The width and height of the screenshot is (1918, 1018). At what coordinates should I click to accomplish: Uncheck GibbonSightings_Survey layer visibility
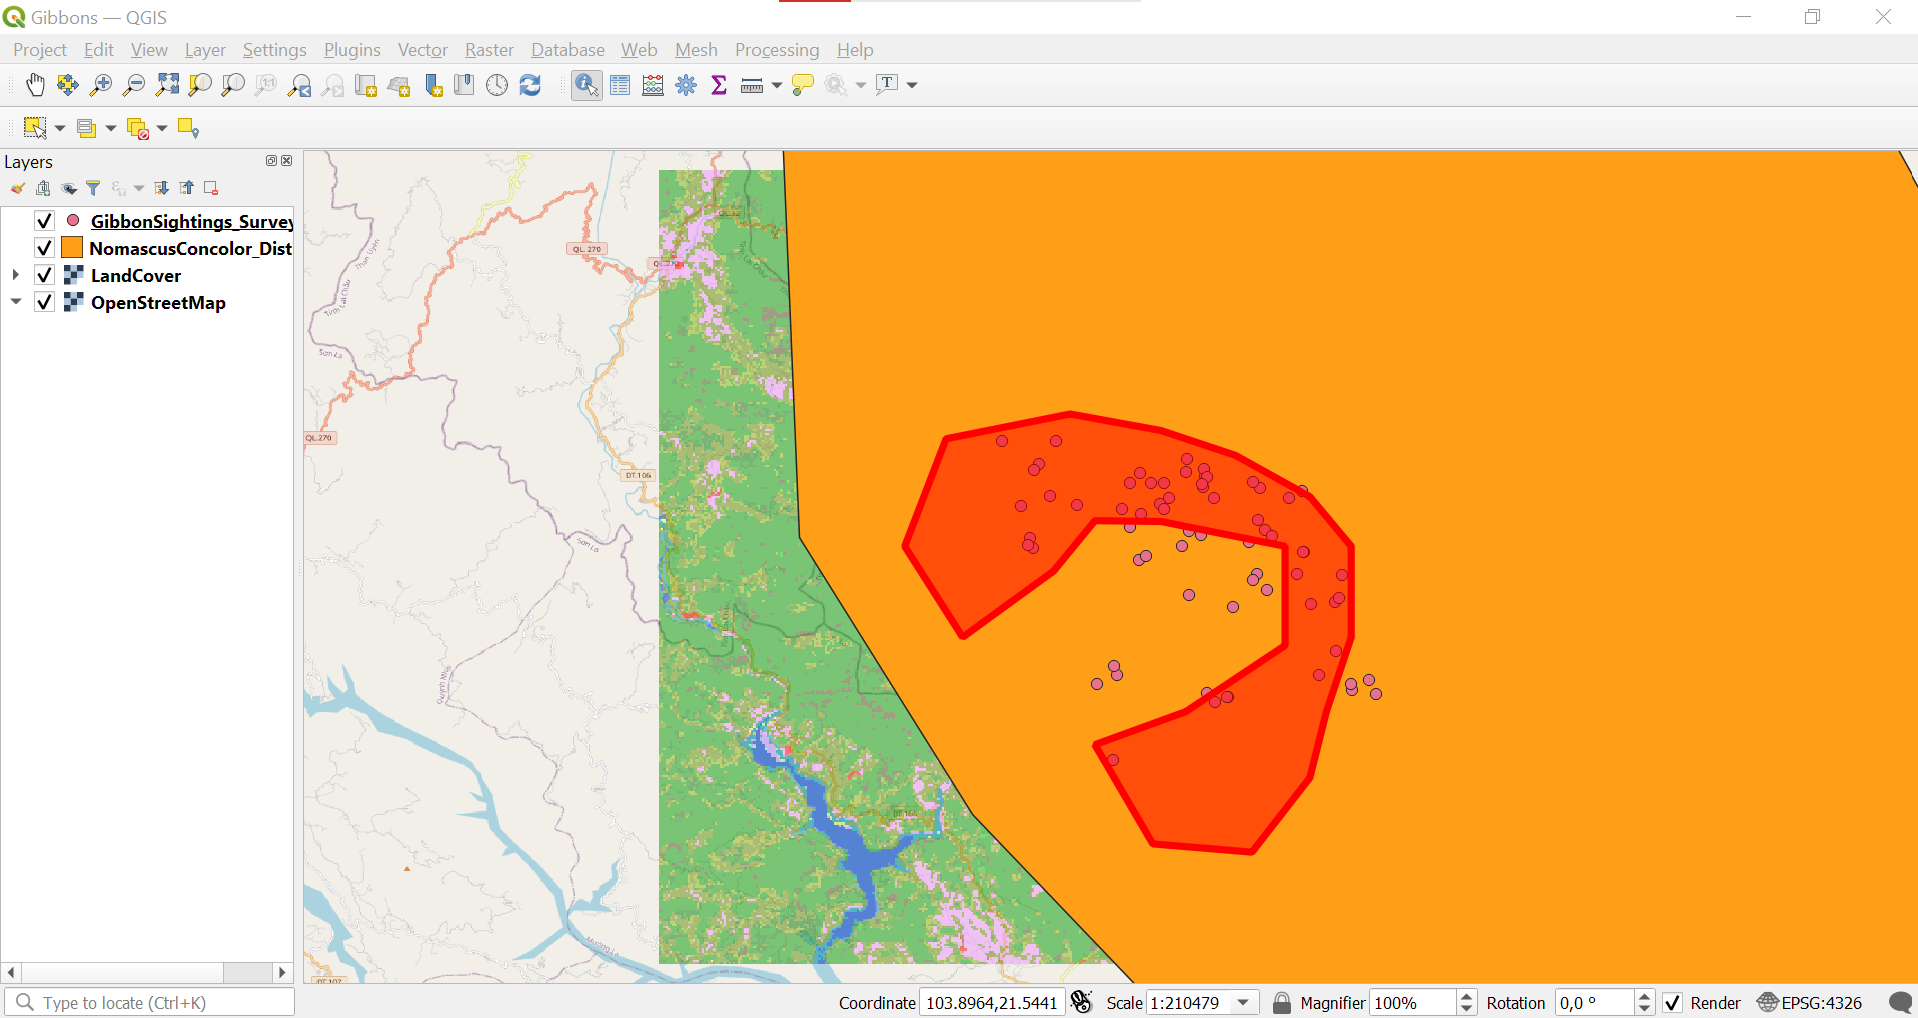[x=44, y=221]
